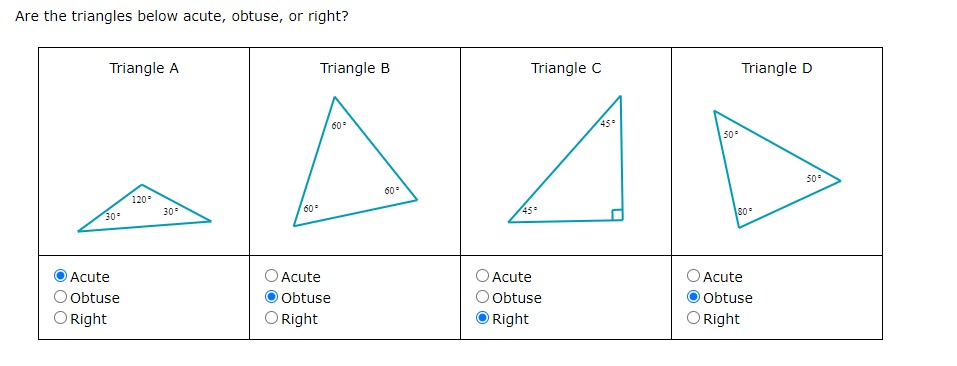The image size is (957, 366).
Task: Mark Triangle C as Acute
Action: [x=482, y=276]
